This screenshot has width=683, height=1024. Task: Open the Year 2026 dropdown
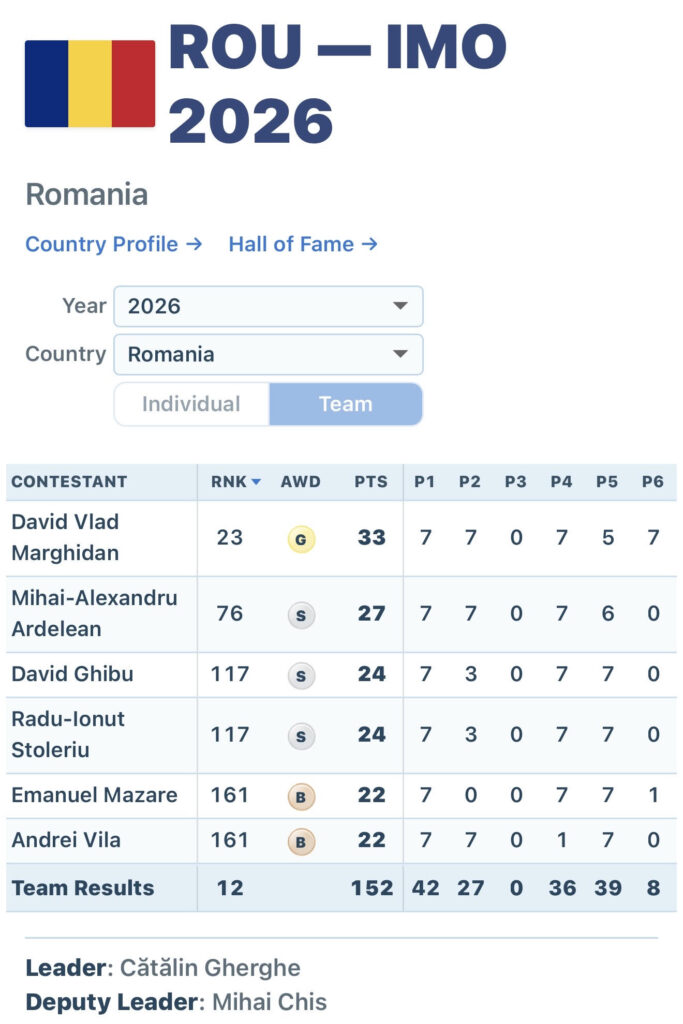tap(268, 306)
